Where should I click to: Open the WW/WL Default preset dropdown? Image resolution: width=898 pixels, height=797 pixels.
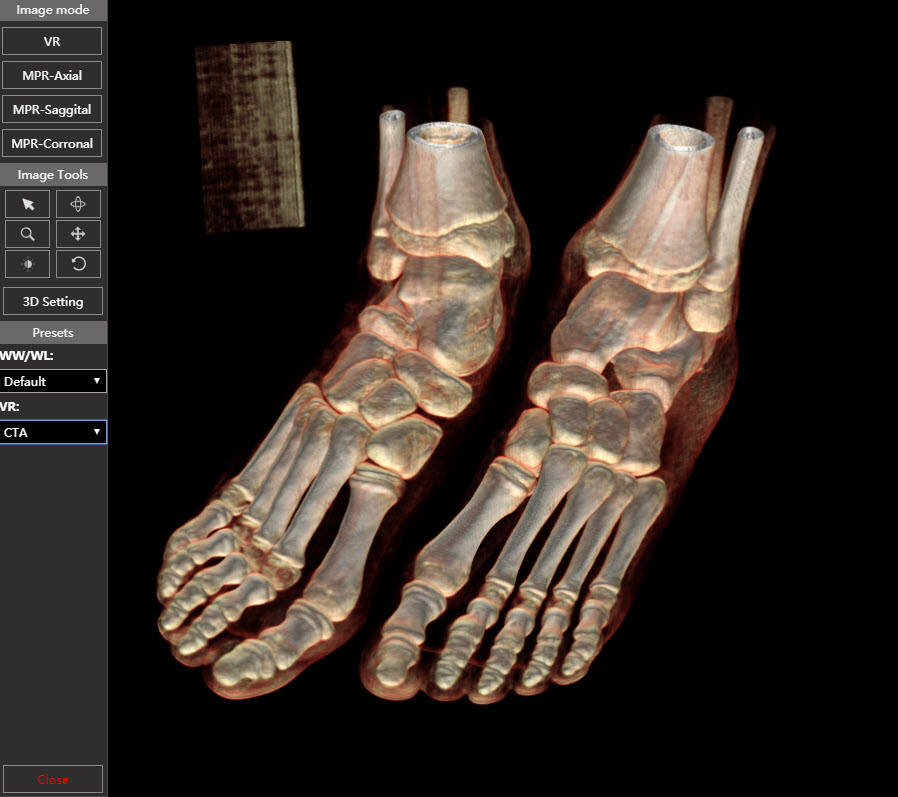point(53,381)
